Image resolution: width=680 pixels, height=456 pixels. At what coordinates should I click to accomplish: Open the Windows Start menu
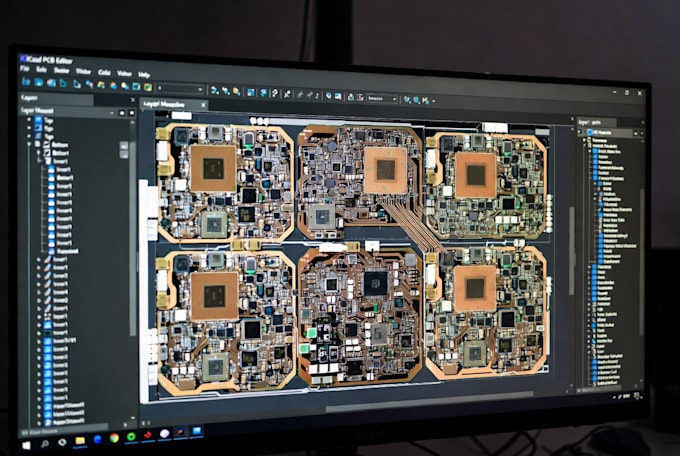pyautogui.click(x=26, y=445)
